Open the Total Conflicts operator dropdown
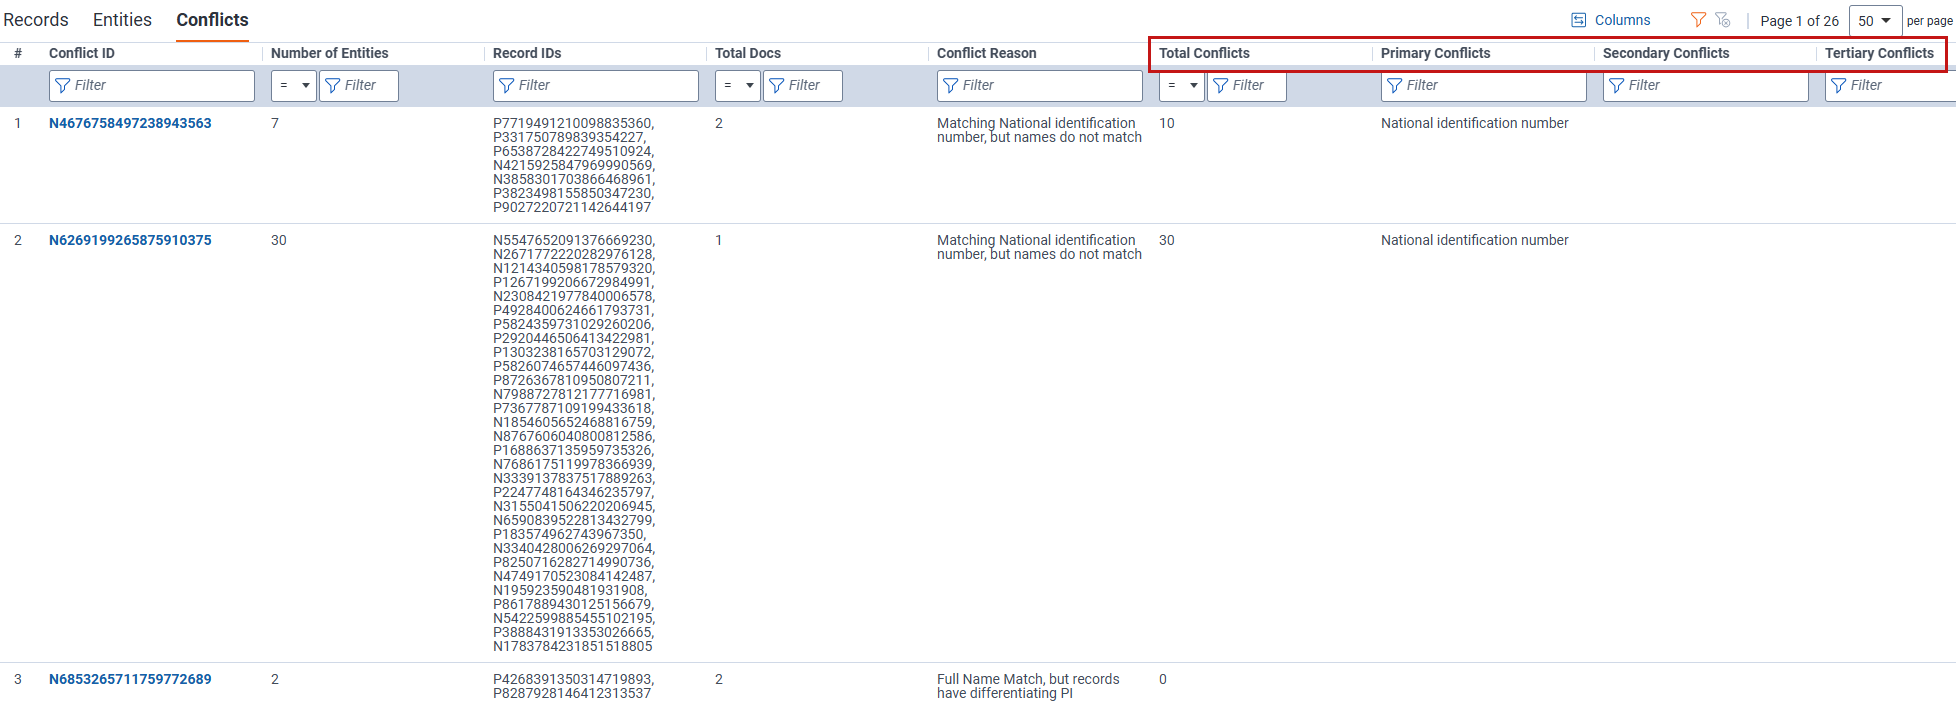The image size is (1956, 709). [1182, 86]
